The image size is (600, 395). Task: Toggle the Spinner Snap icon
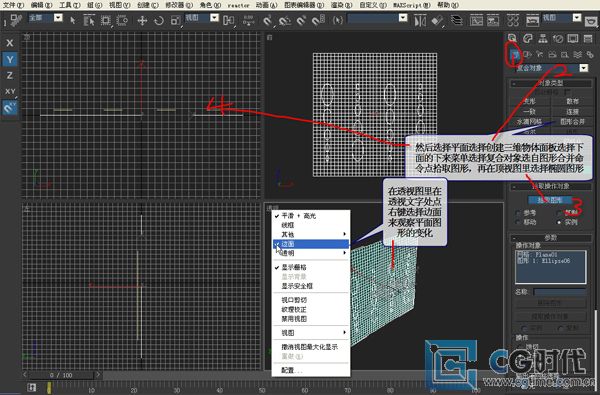(x=318, y=20)
